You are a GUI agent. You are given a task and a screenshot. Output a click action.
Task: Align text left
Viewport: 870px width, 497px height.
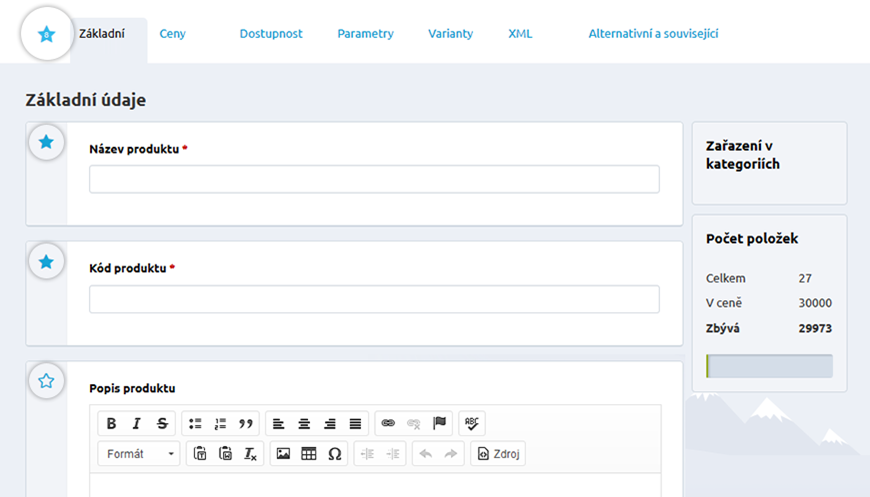[279, 423]
